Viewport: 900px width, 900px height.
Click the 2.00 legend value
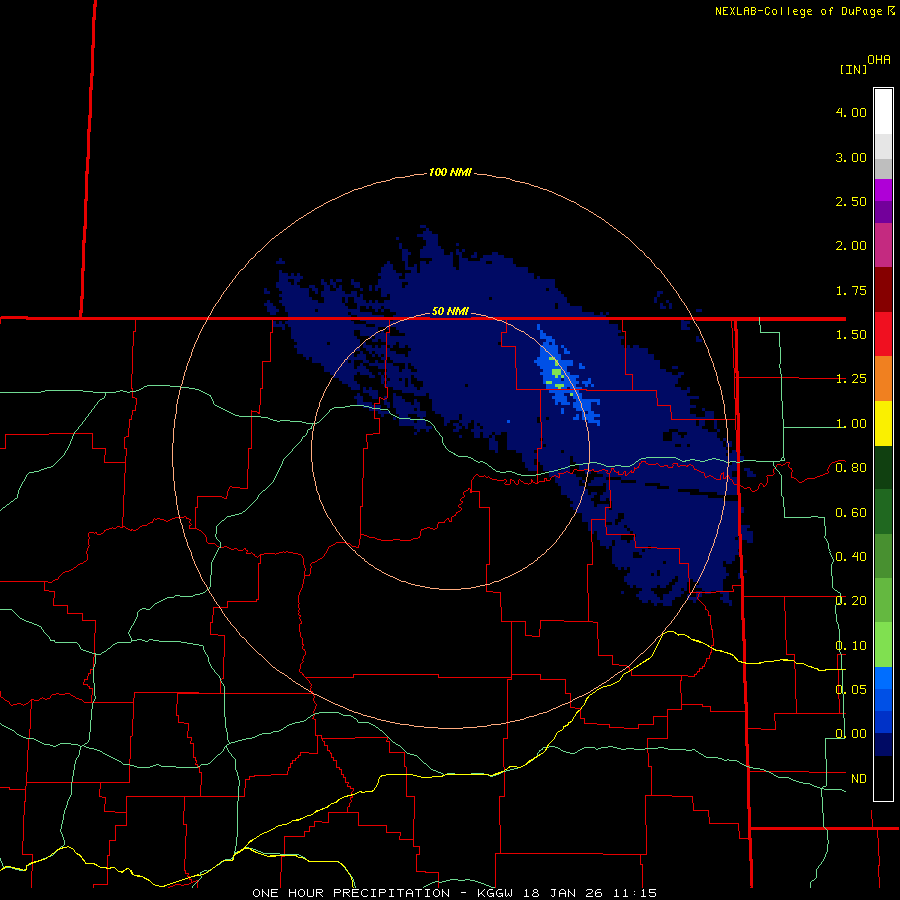coord(851,246)
